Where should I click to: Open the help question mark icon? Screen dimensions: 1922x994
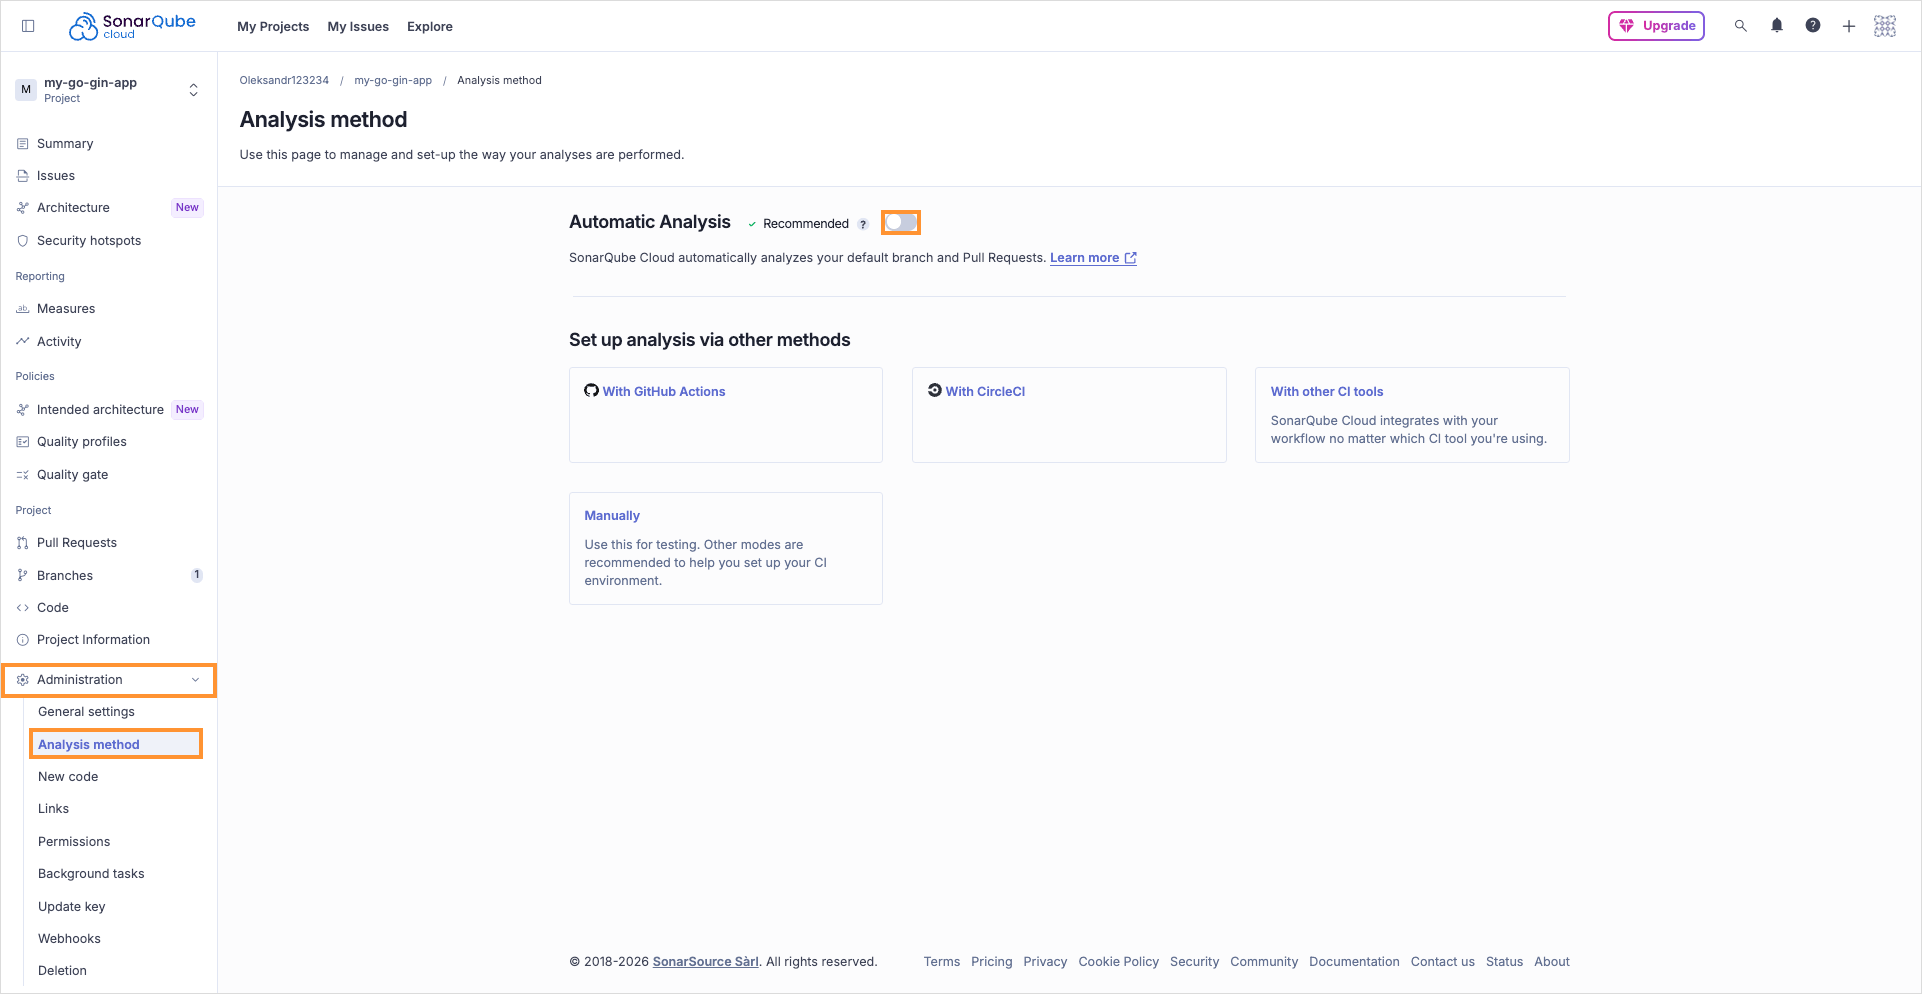coord(1813,25)
